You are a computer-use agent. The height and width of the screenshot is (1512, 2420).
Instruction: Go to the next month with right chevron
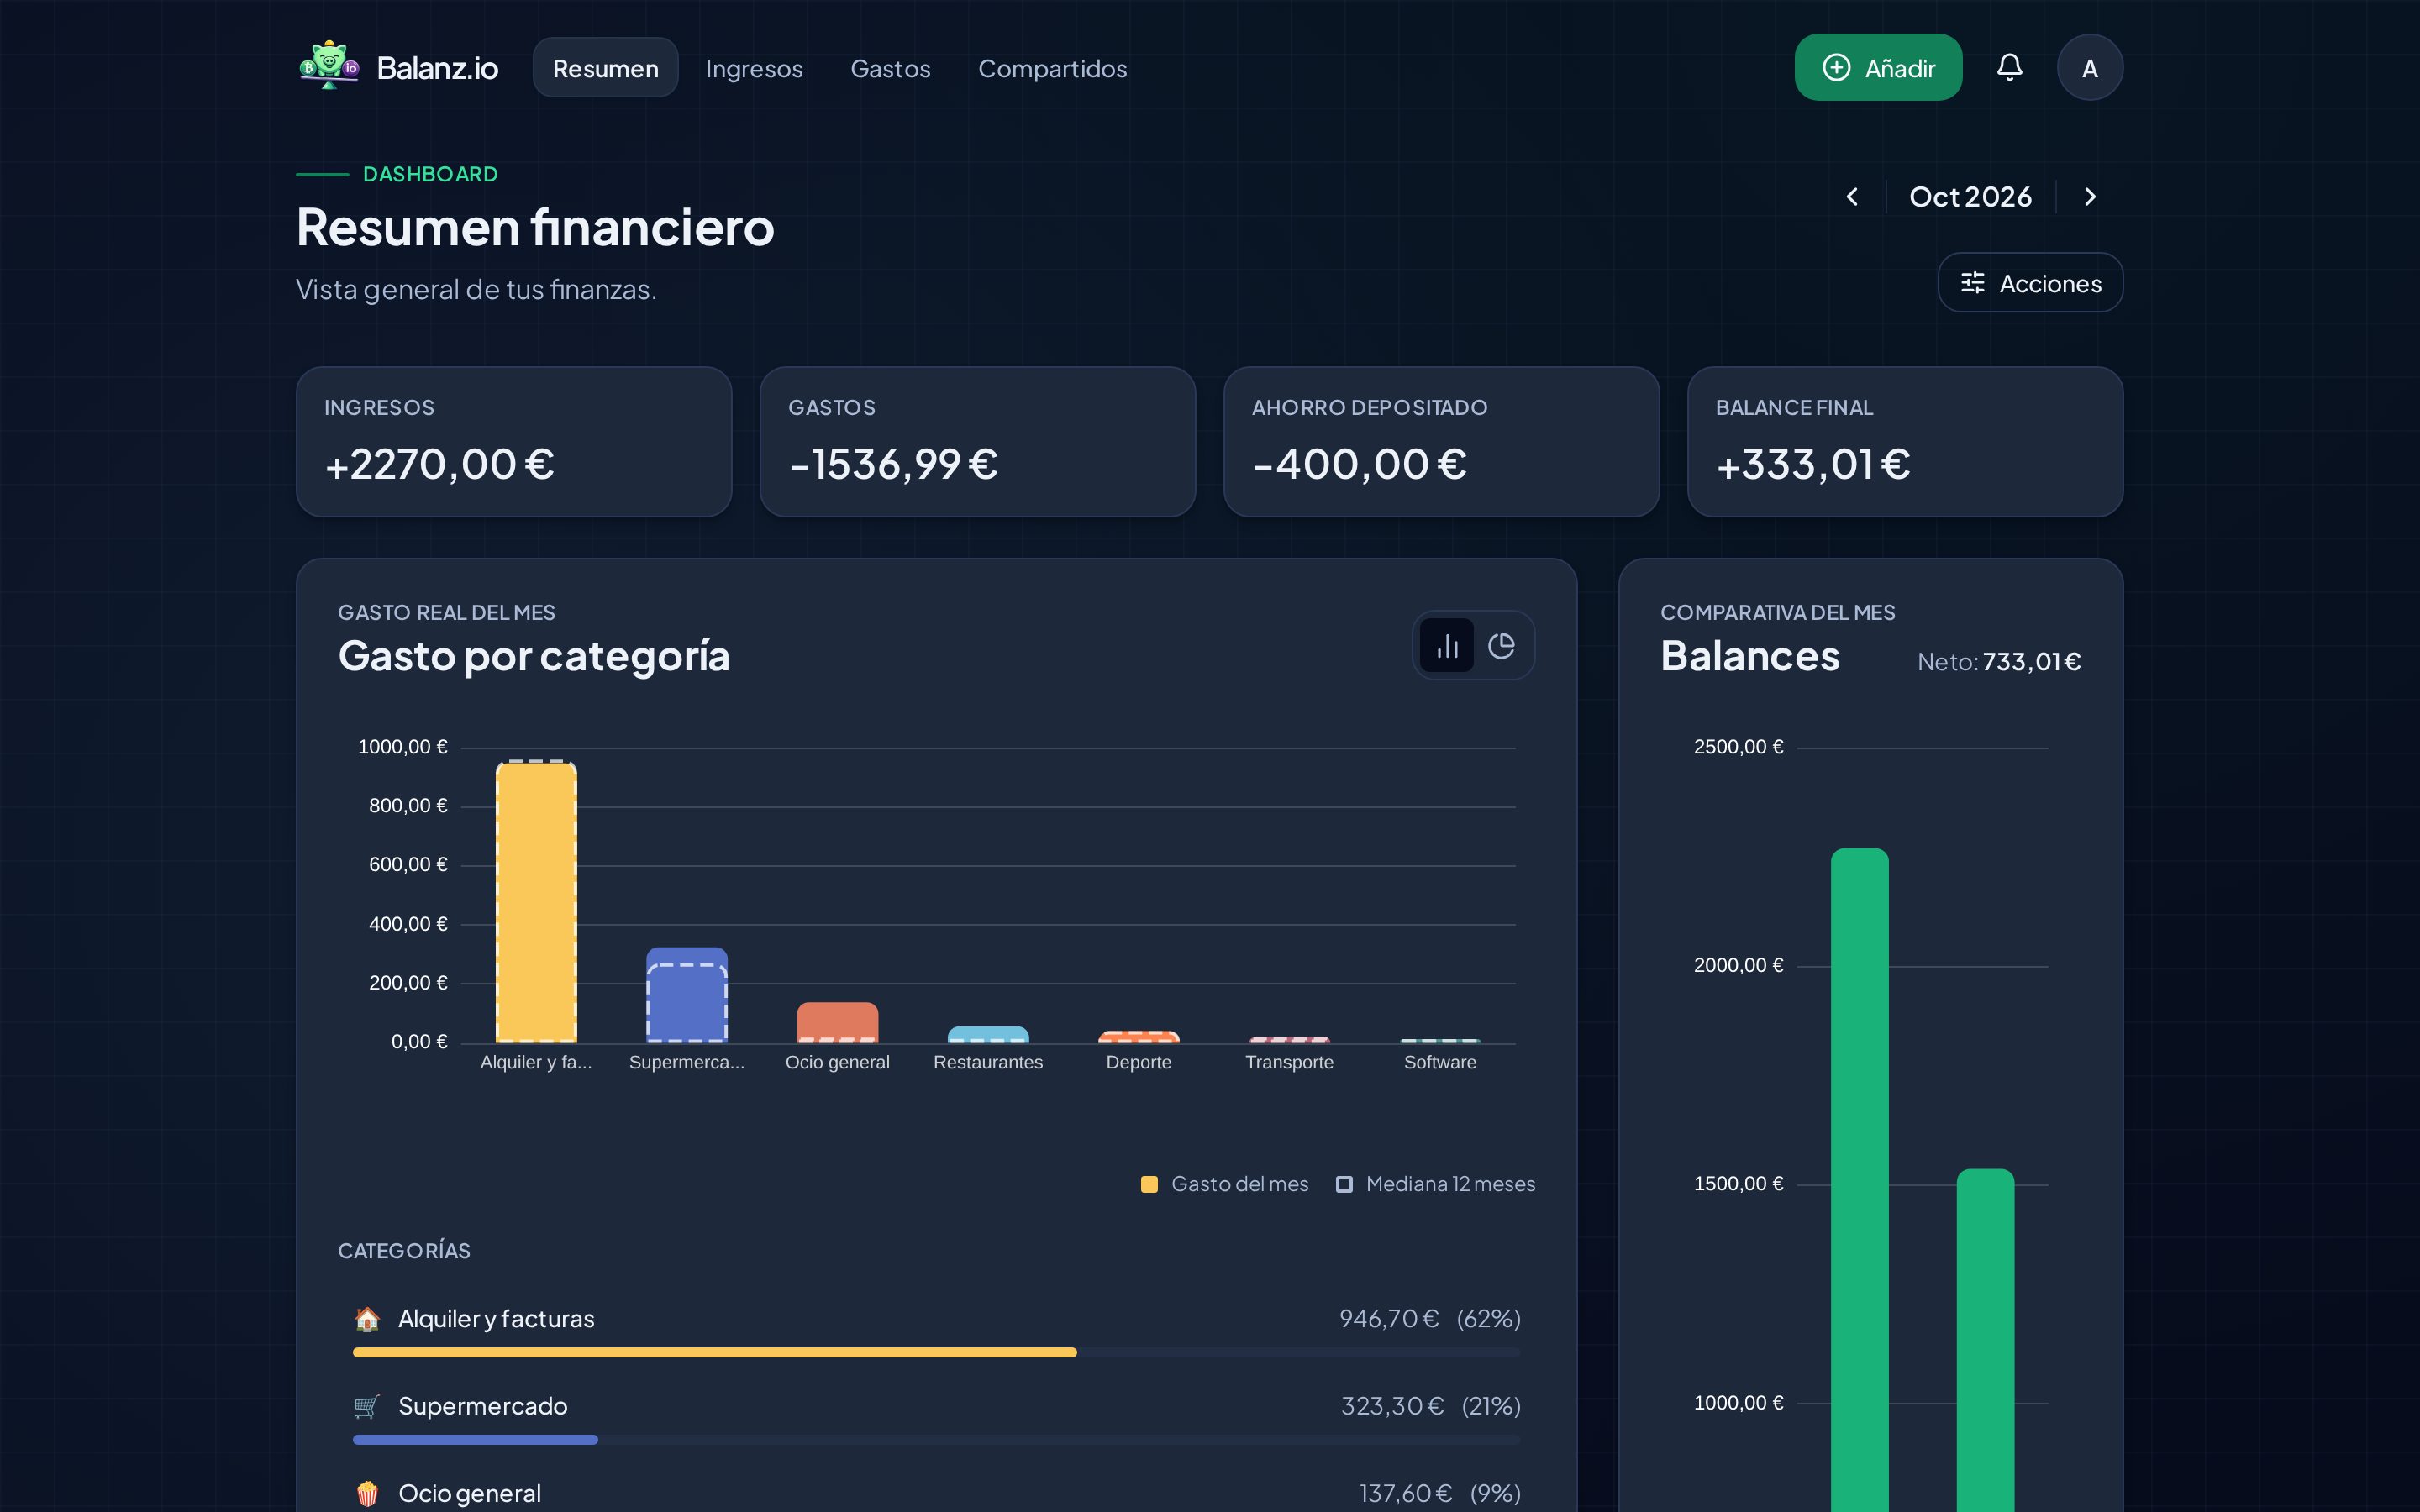click(2089, 197)
